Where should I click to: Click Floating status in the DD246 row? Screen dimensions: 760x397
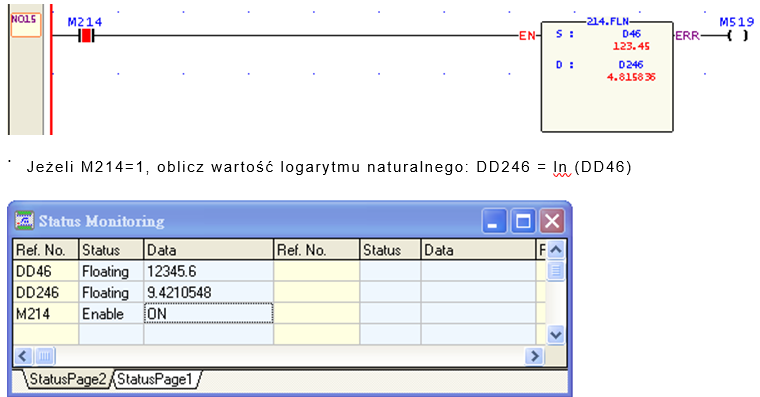[x=111, y=292]
